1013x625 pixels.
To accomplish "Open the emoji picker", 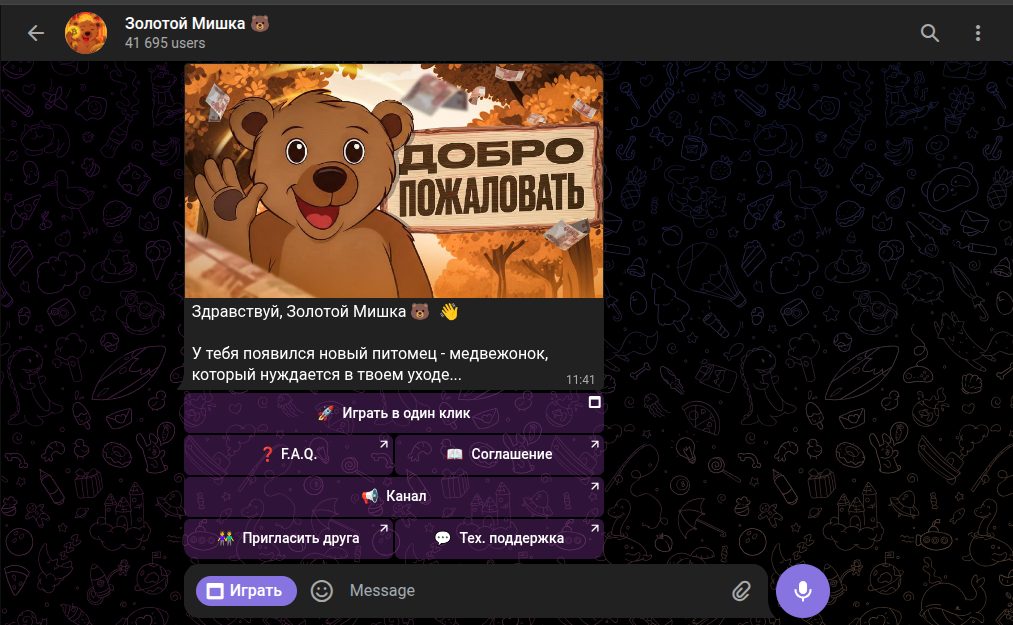I will click(322, 591).
